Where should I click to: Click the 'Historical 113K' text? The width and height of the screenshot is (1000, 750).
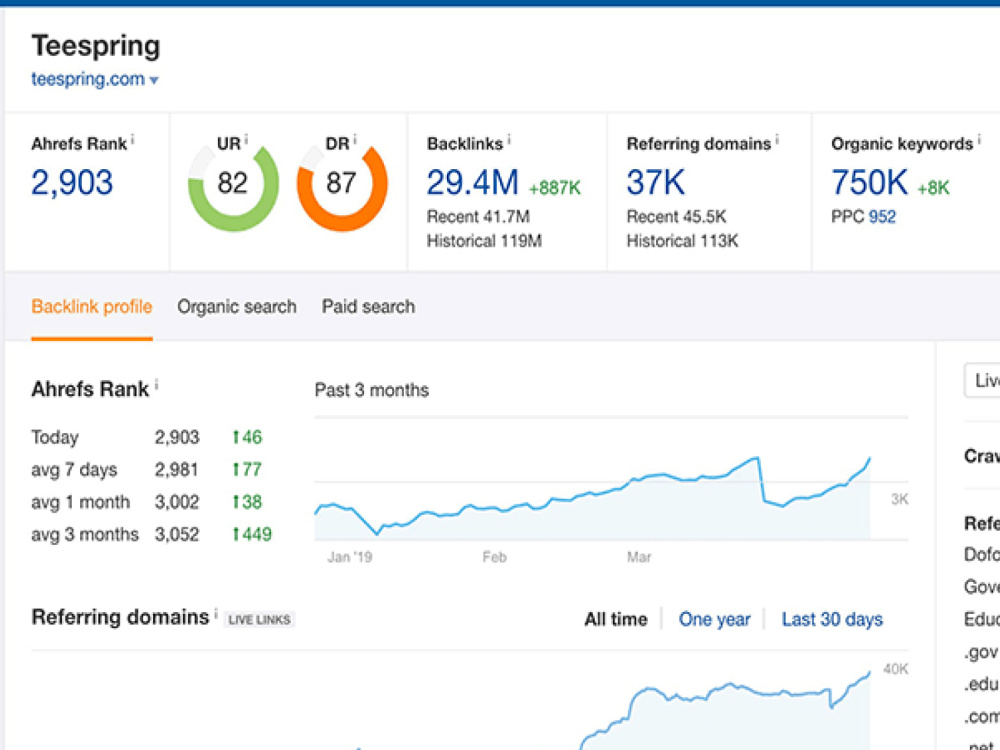682,241
